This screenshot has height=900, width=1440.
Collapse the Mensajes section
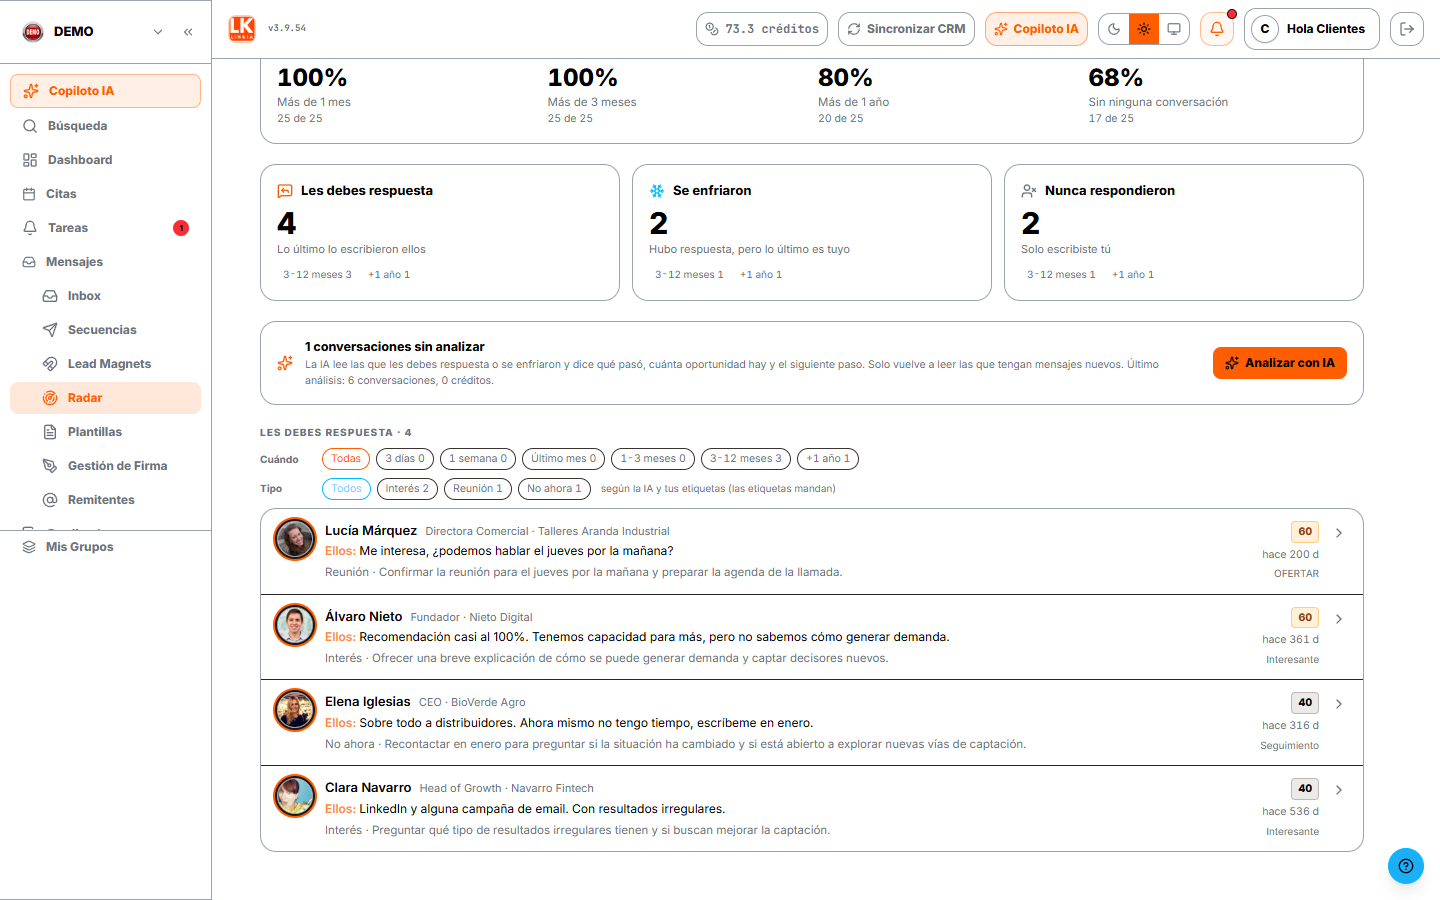(105, 262)
